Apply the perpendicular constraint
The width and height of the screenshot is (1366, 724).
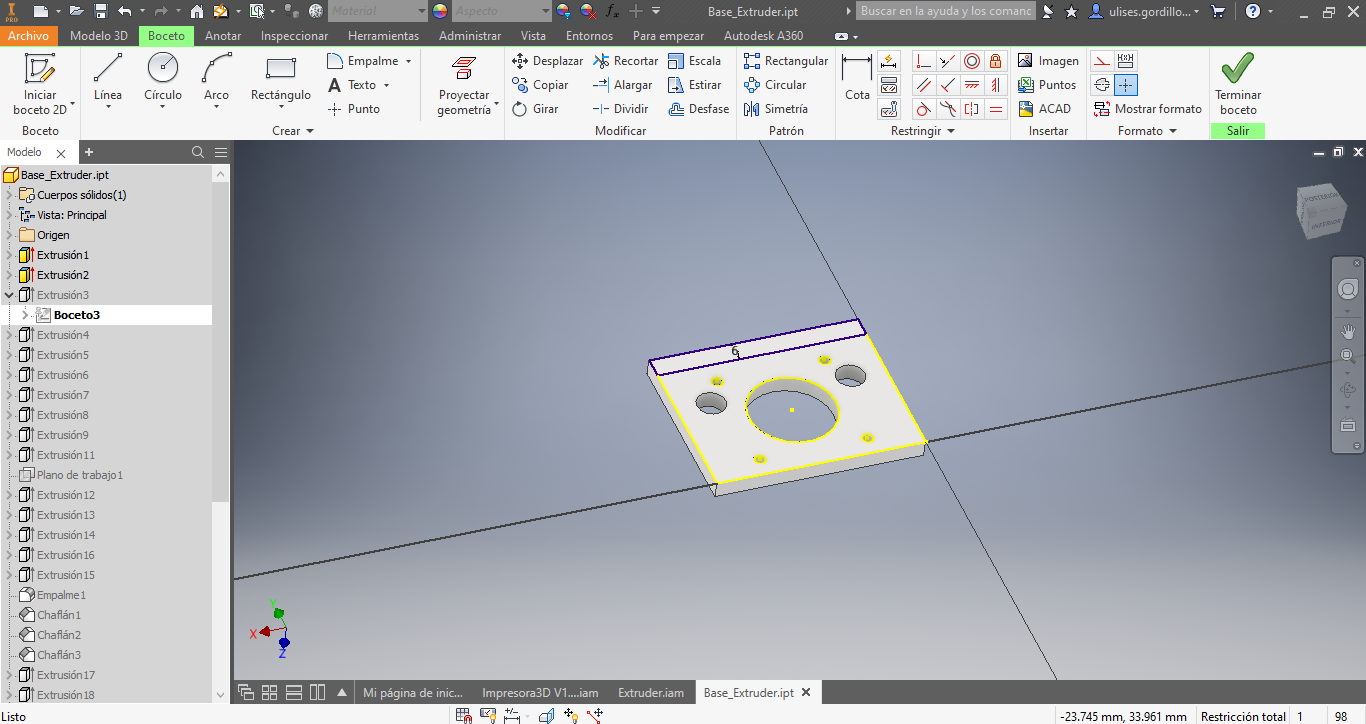tap(947, 85)
